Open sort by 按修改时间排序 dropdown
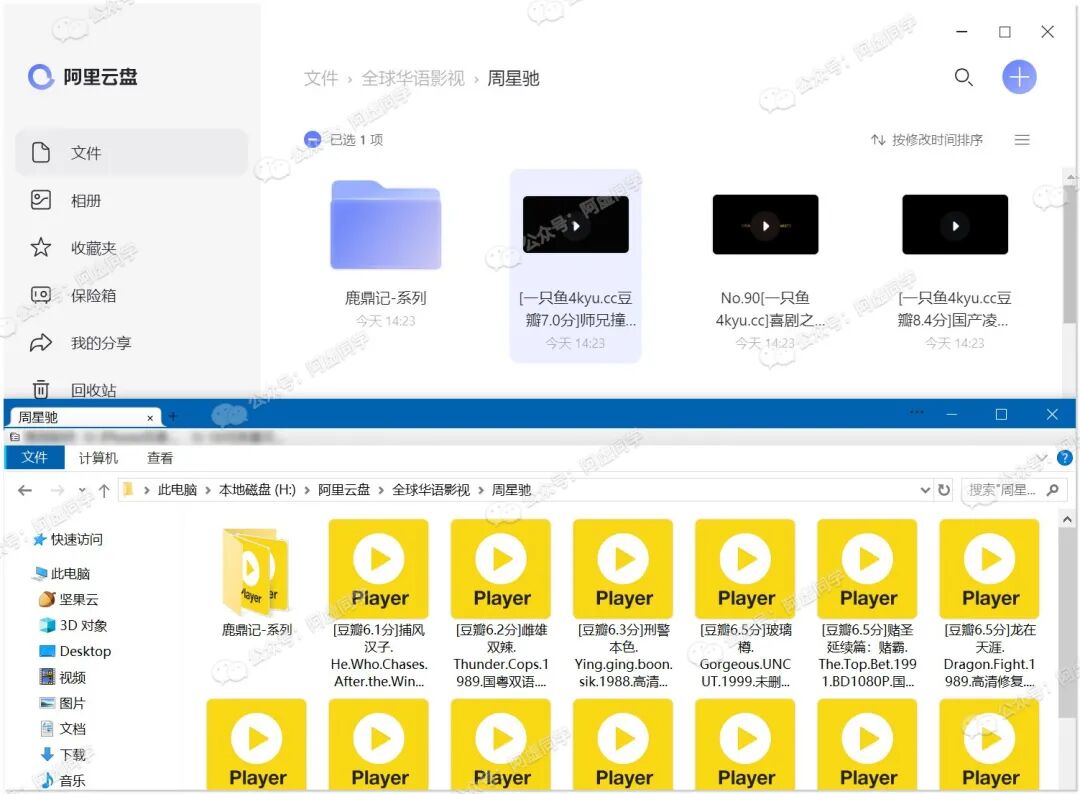This screenshot has height=794, width=1080. 927,140
